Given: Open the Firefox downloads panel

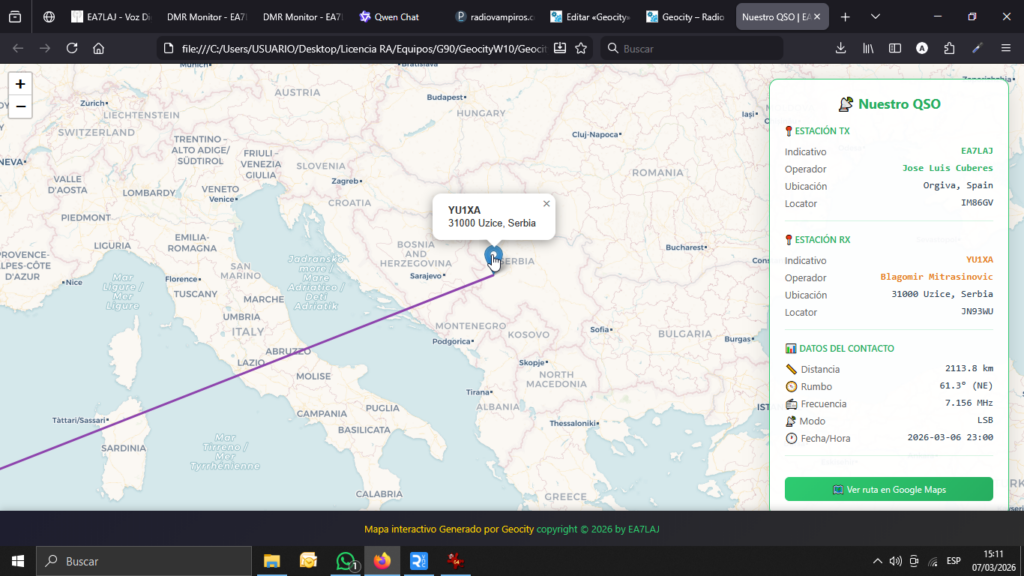Looking at the screenshot, I should (841, 48).
